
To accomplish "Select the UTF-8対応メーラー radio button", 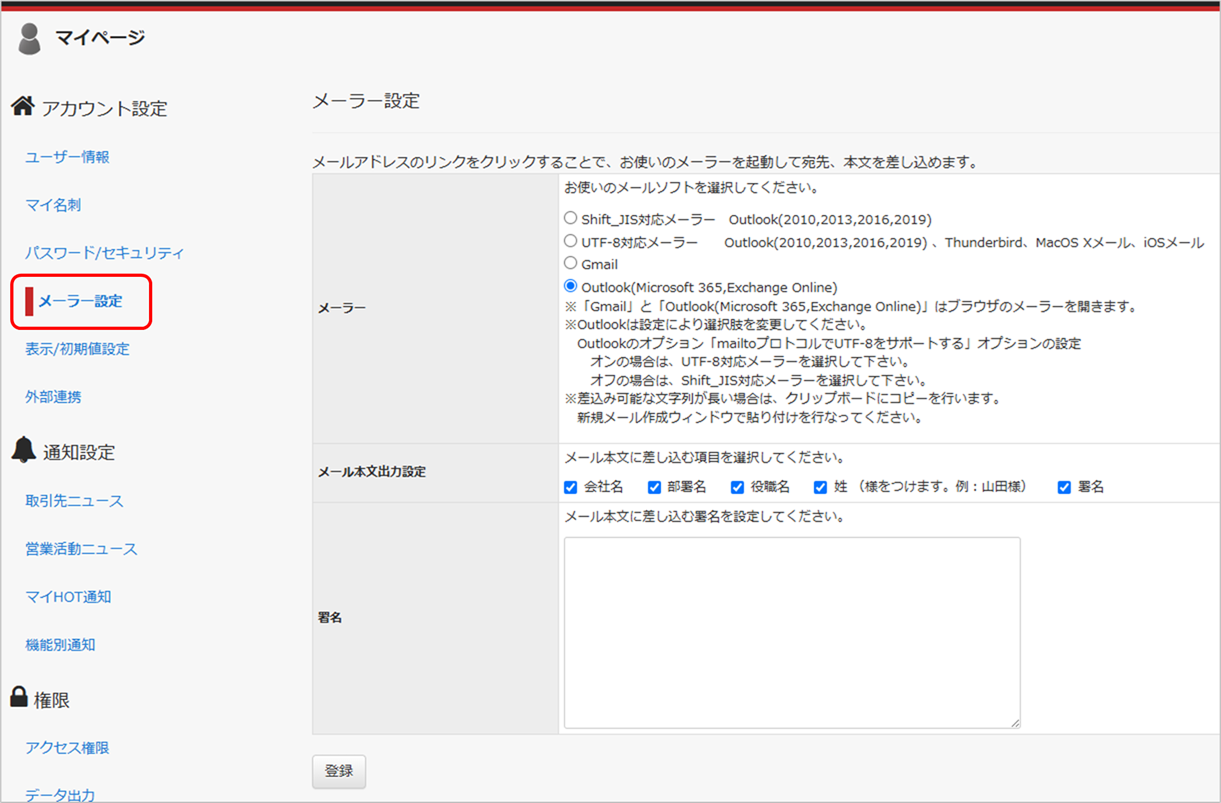I will [571, 241].
